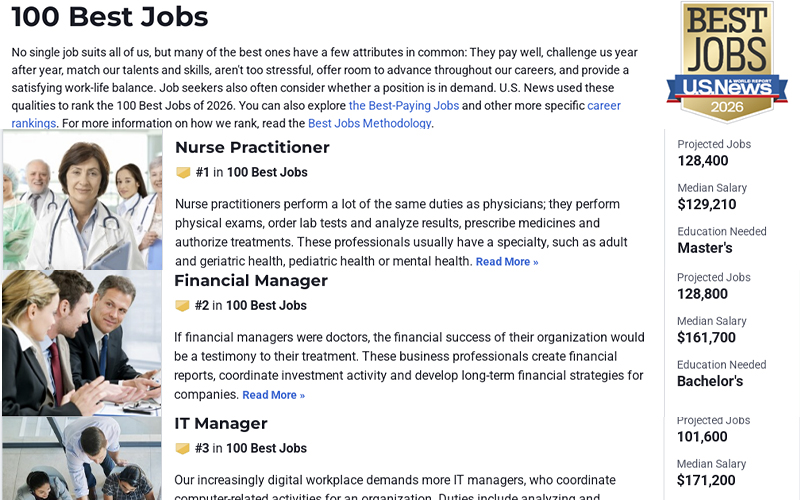Expand Nurse Practitioner description with Read More
Viewport: 800px width, 500px height.
[506, 262]
